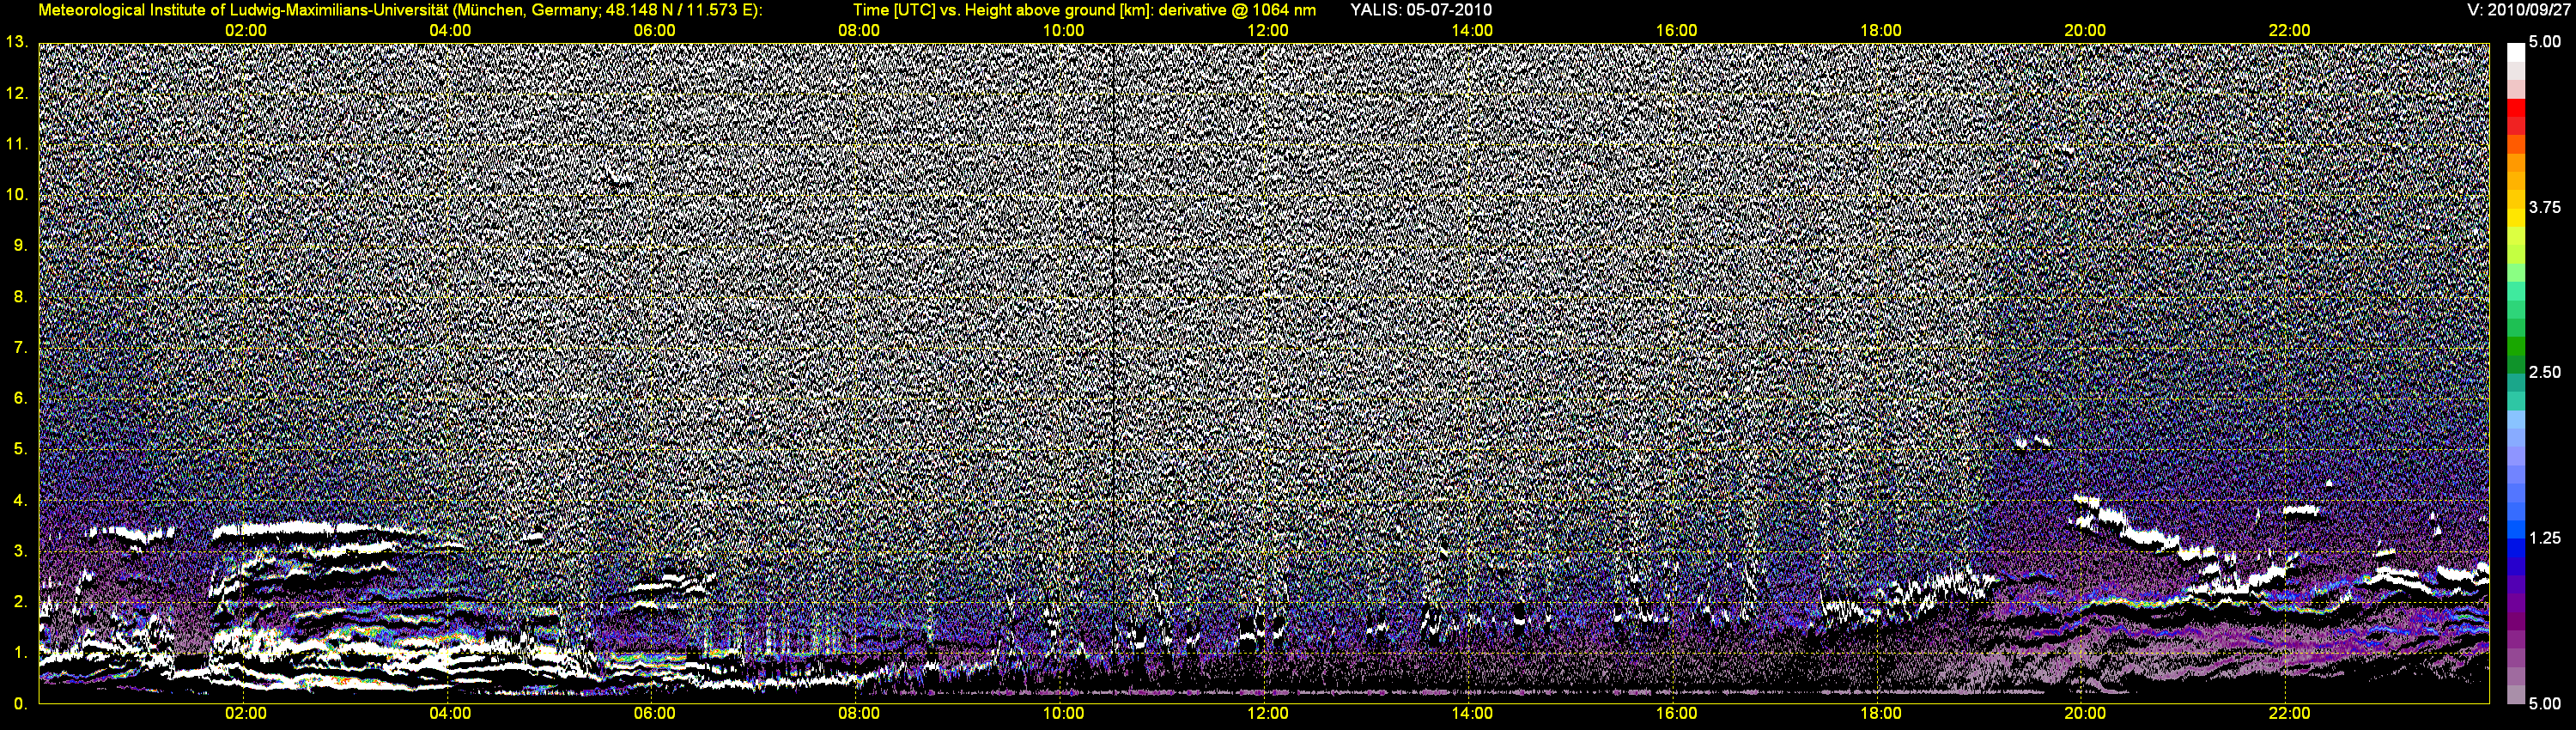Click the 16:00 label on the bottom time axis
The image size is (2576, 730).
[x=1676, y=714]
